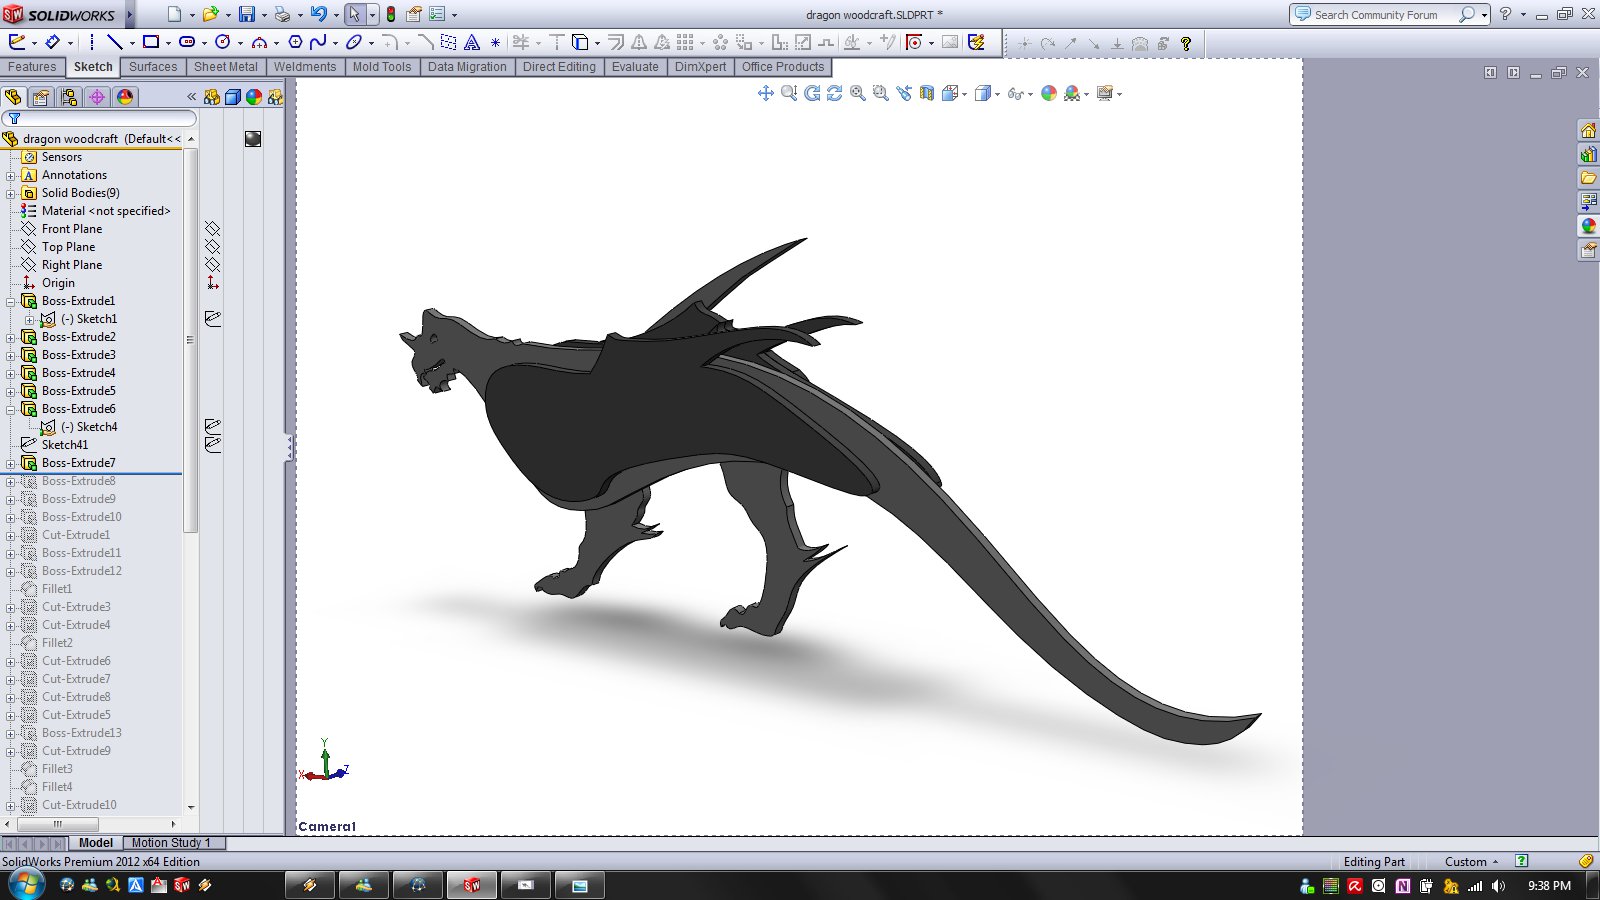
Task: Collapse the Boss-Extrude6 feature
Action: 11,409
